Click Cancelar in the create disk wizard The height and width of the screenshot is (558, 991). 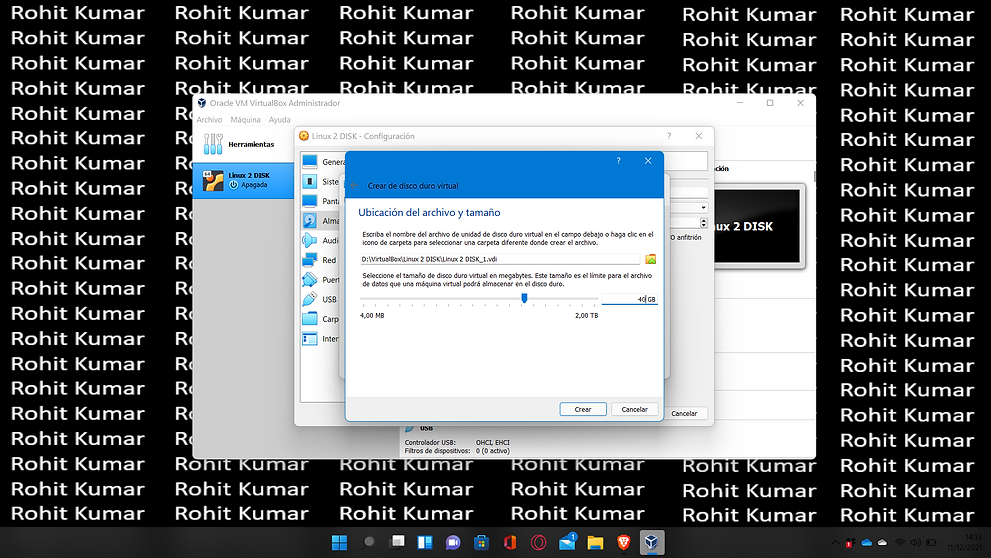pos(634,409)
